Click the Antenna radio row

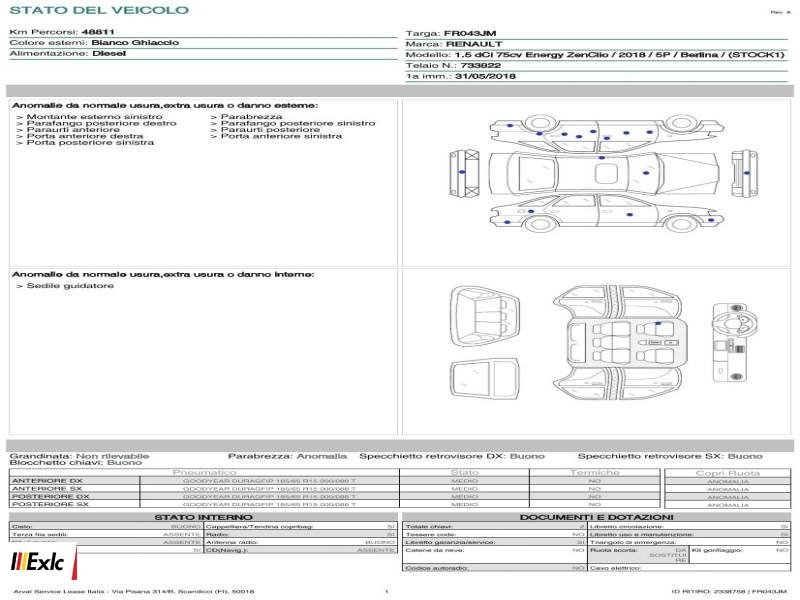coord(301,542)
